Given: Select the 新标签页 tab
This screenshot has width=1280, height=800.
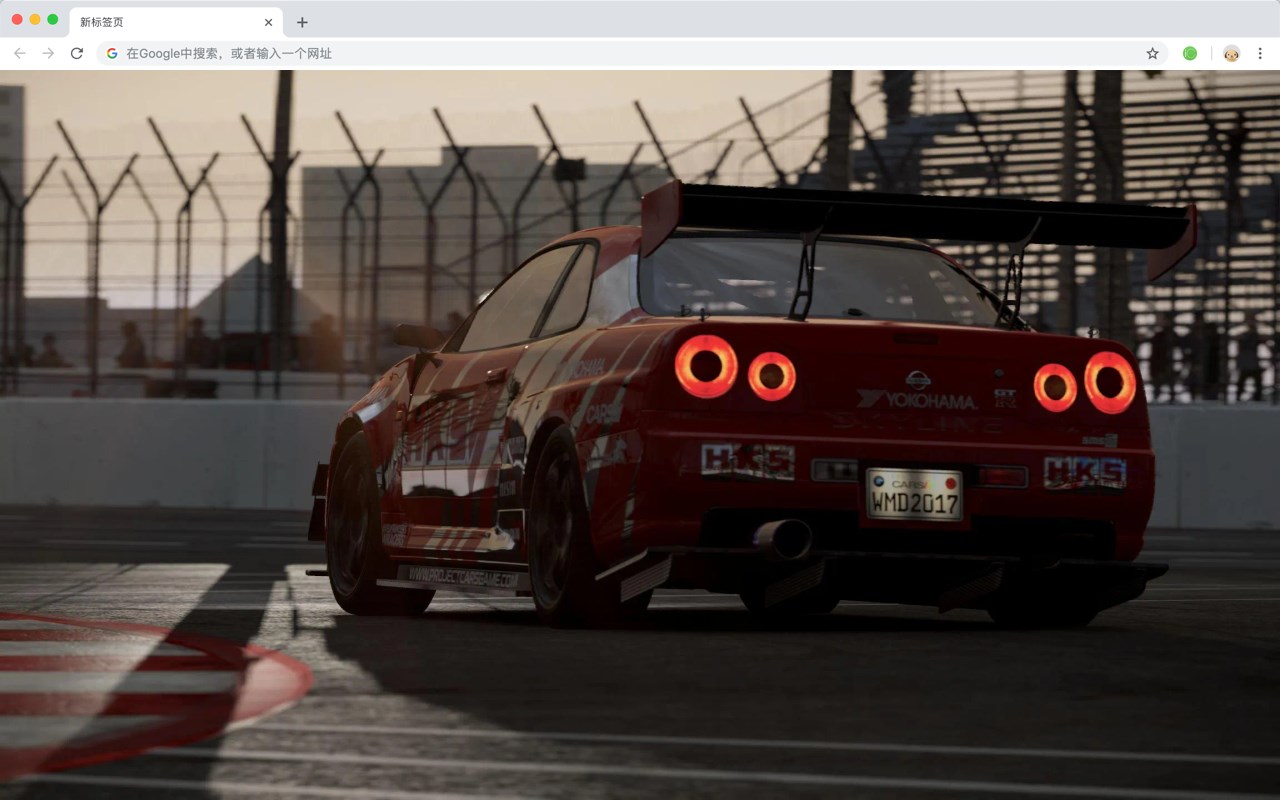Looking at the screenshot, I should click(x=176, y=22).
